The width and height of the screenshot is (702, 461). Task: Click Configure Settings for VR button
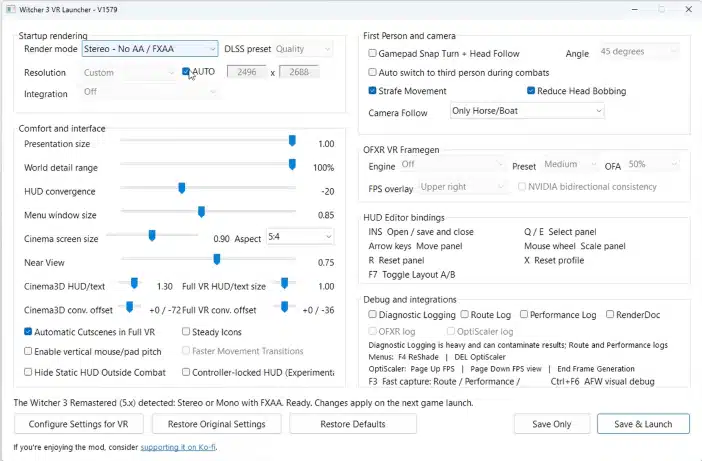pos(78,424)
